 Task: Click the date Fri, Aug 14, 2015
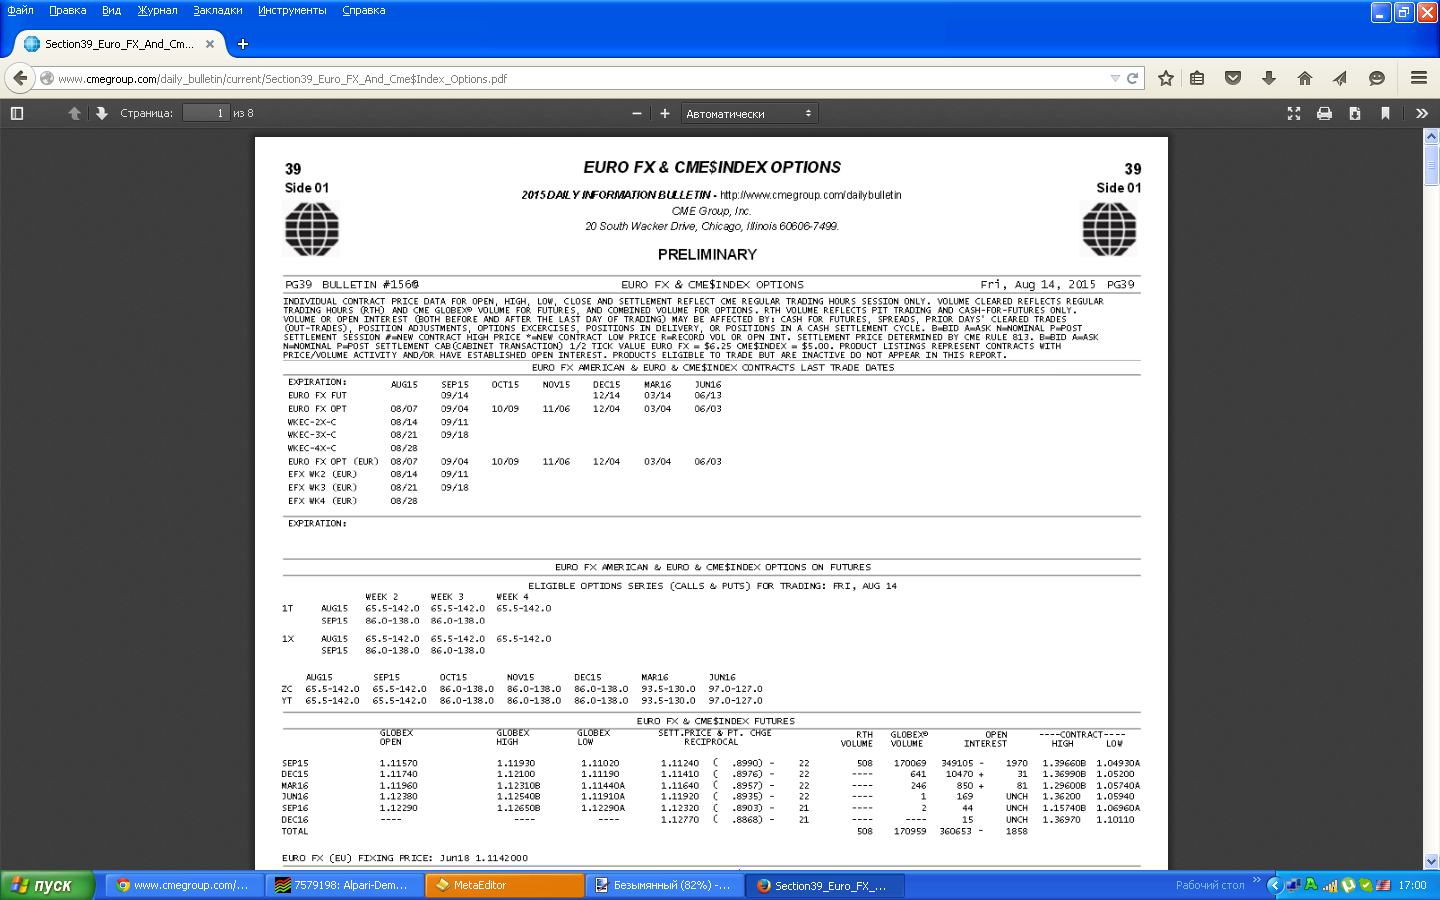pyautogui.click(x=1038, y=285)
